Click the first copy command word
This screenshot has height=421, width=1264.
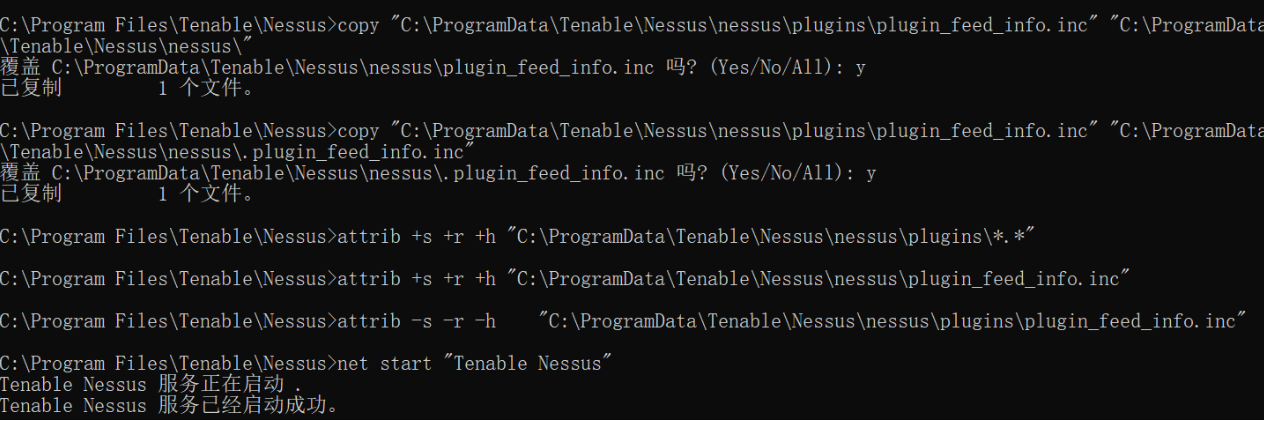point(359,25)
